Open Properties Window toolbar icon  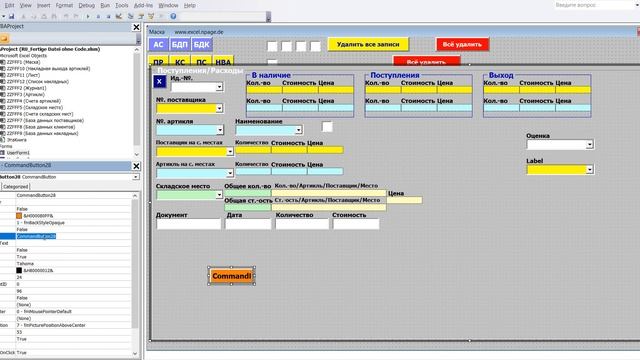[x=141, y=16]
